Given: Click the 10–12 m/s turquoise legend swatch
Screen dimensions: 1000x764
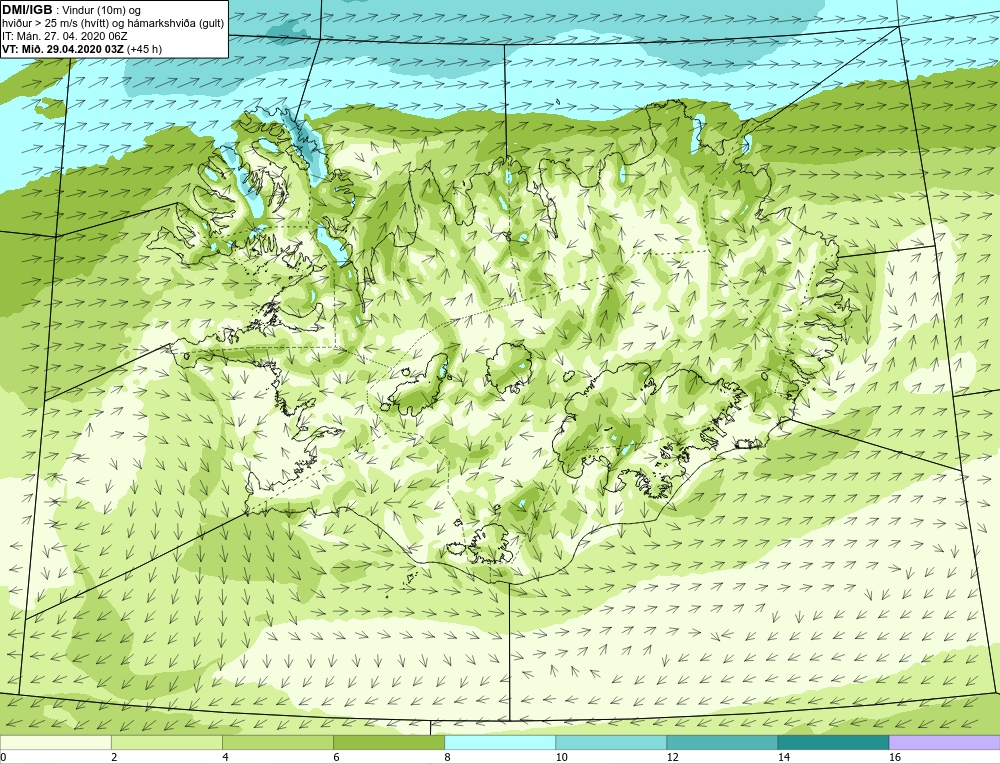Looking at the screenshot, I should click(610, 742).
